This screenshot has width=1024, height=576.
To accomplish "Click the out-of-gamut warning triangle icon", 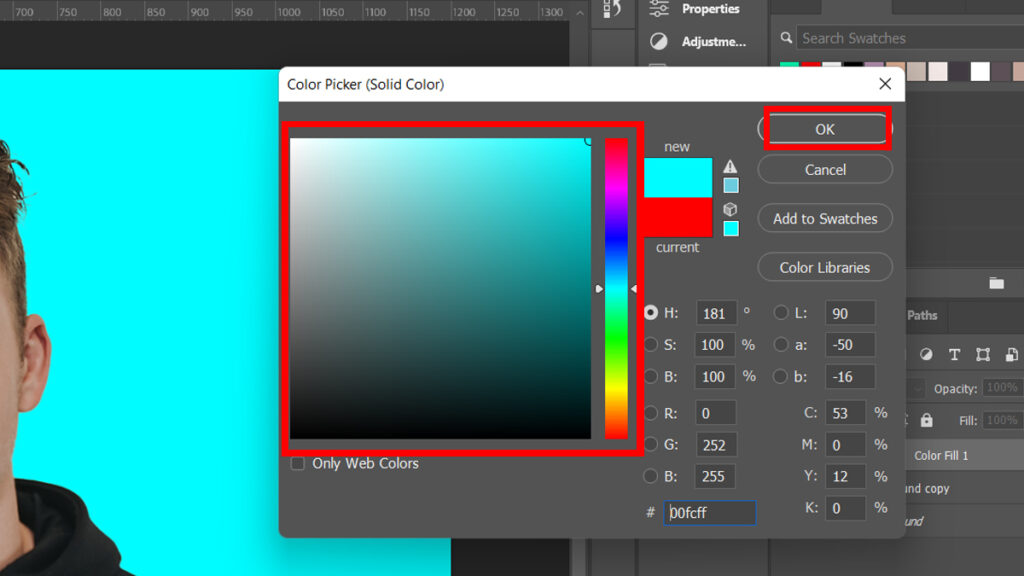I will point(730,166).
